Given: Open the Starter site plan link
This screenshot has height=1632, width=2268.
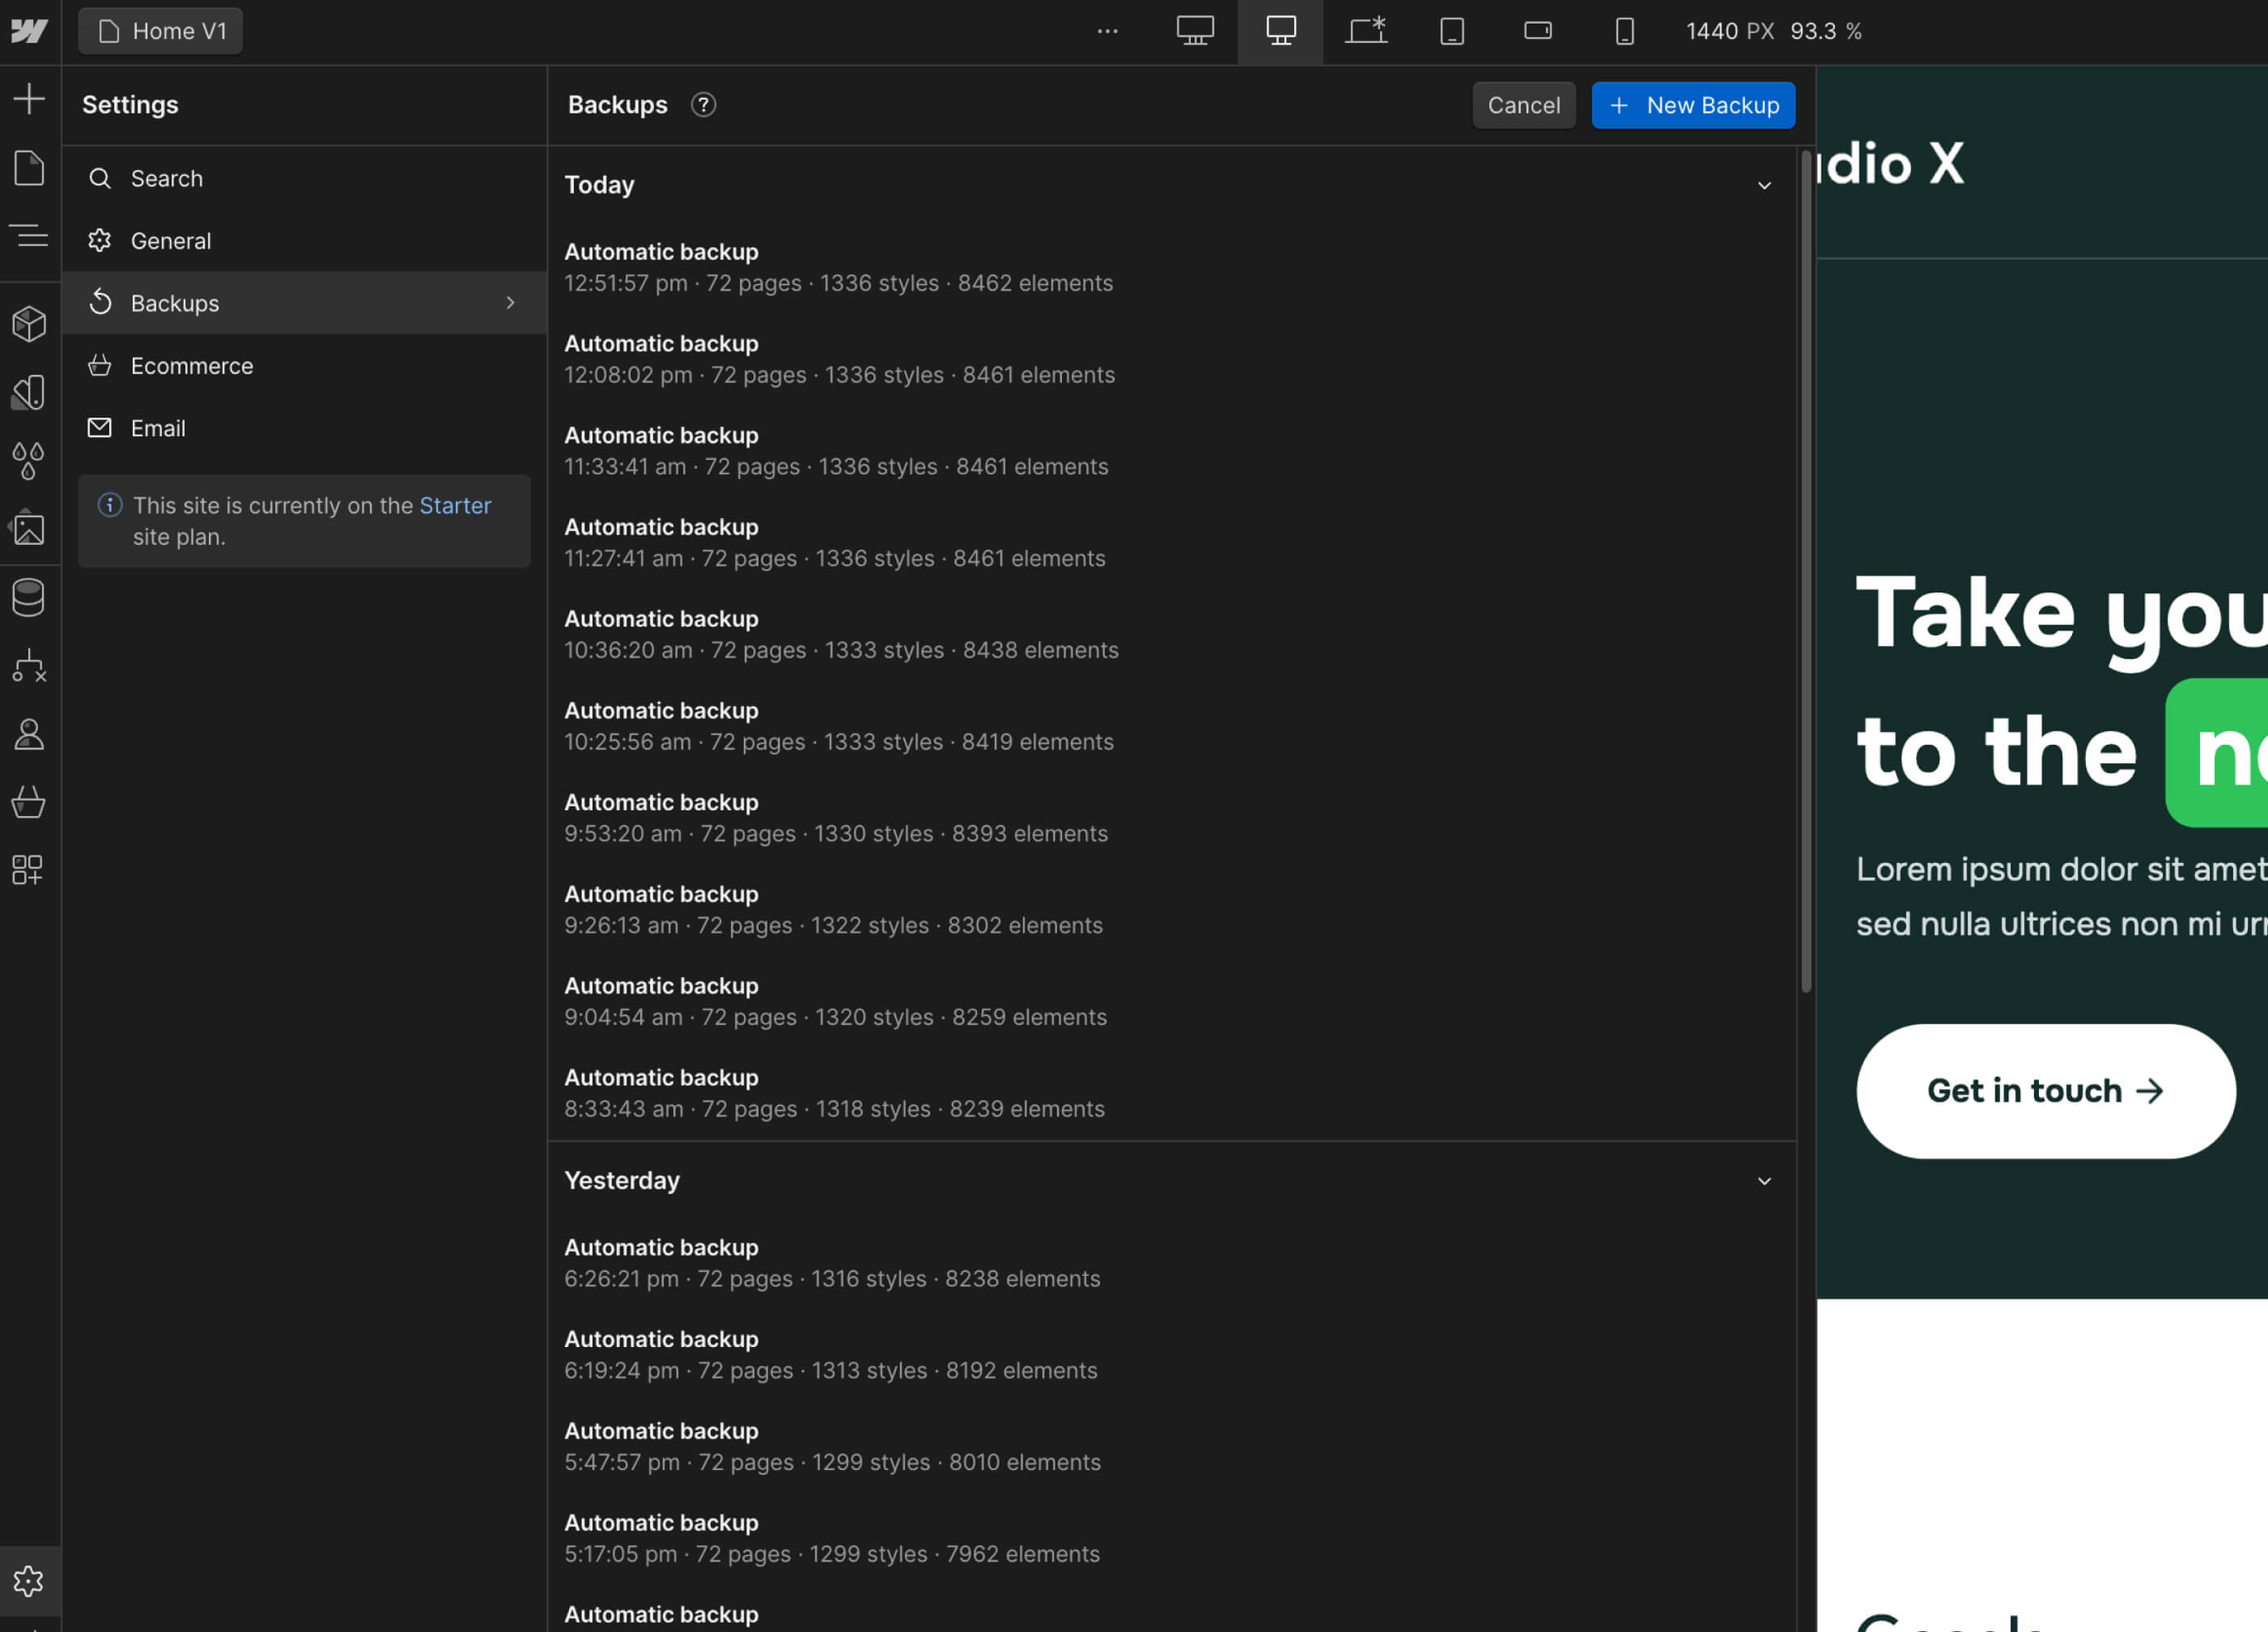Looking at the screenshot, I should click(455, 505).
